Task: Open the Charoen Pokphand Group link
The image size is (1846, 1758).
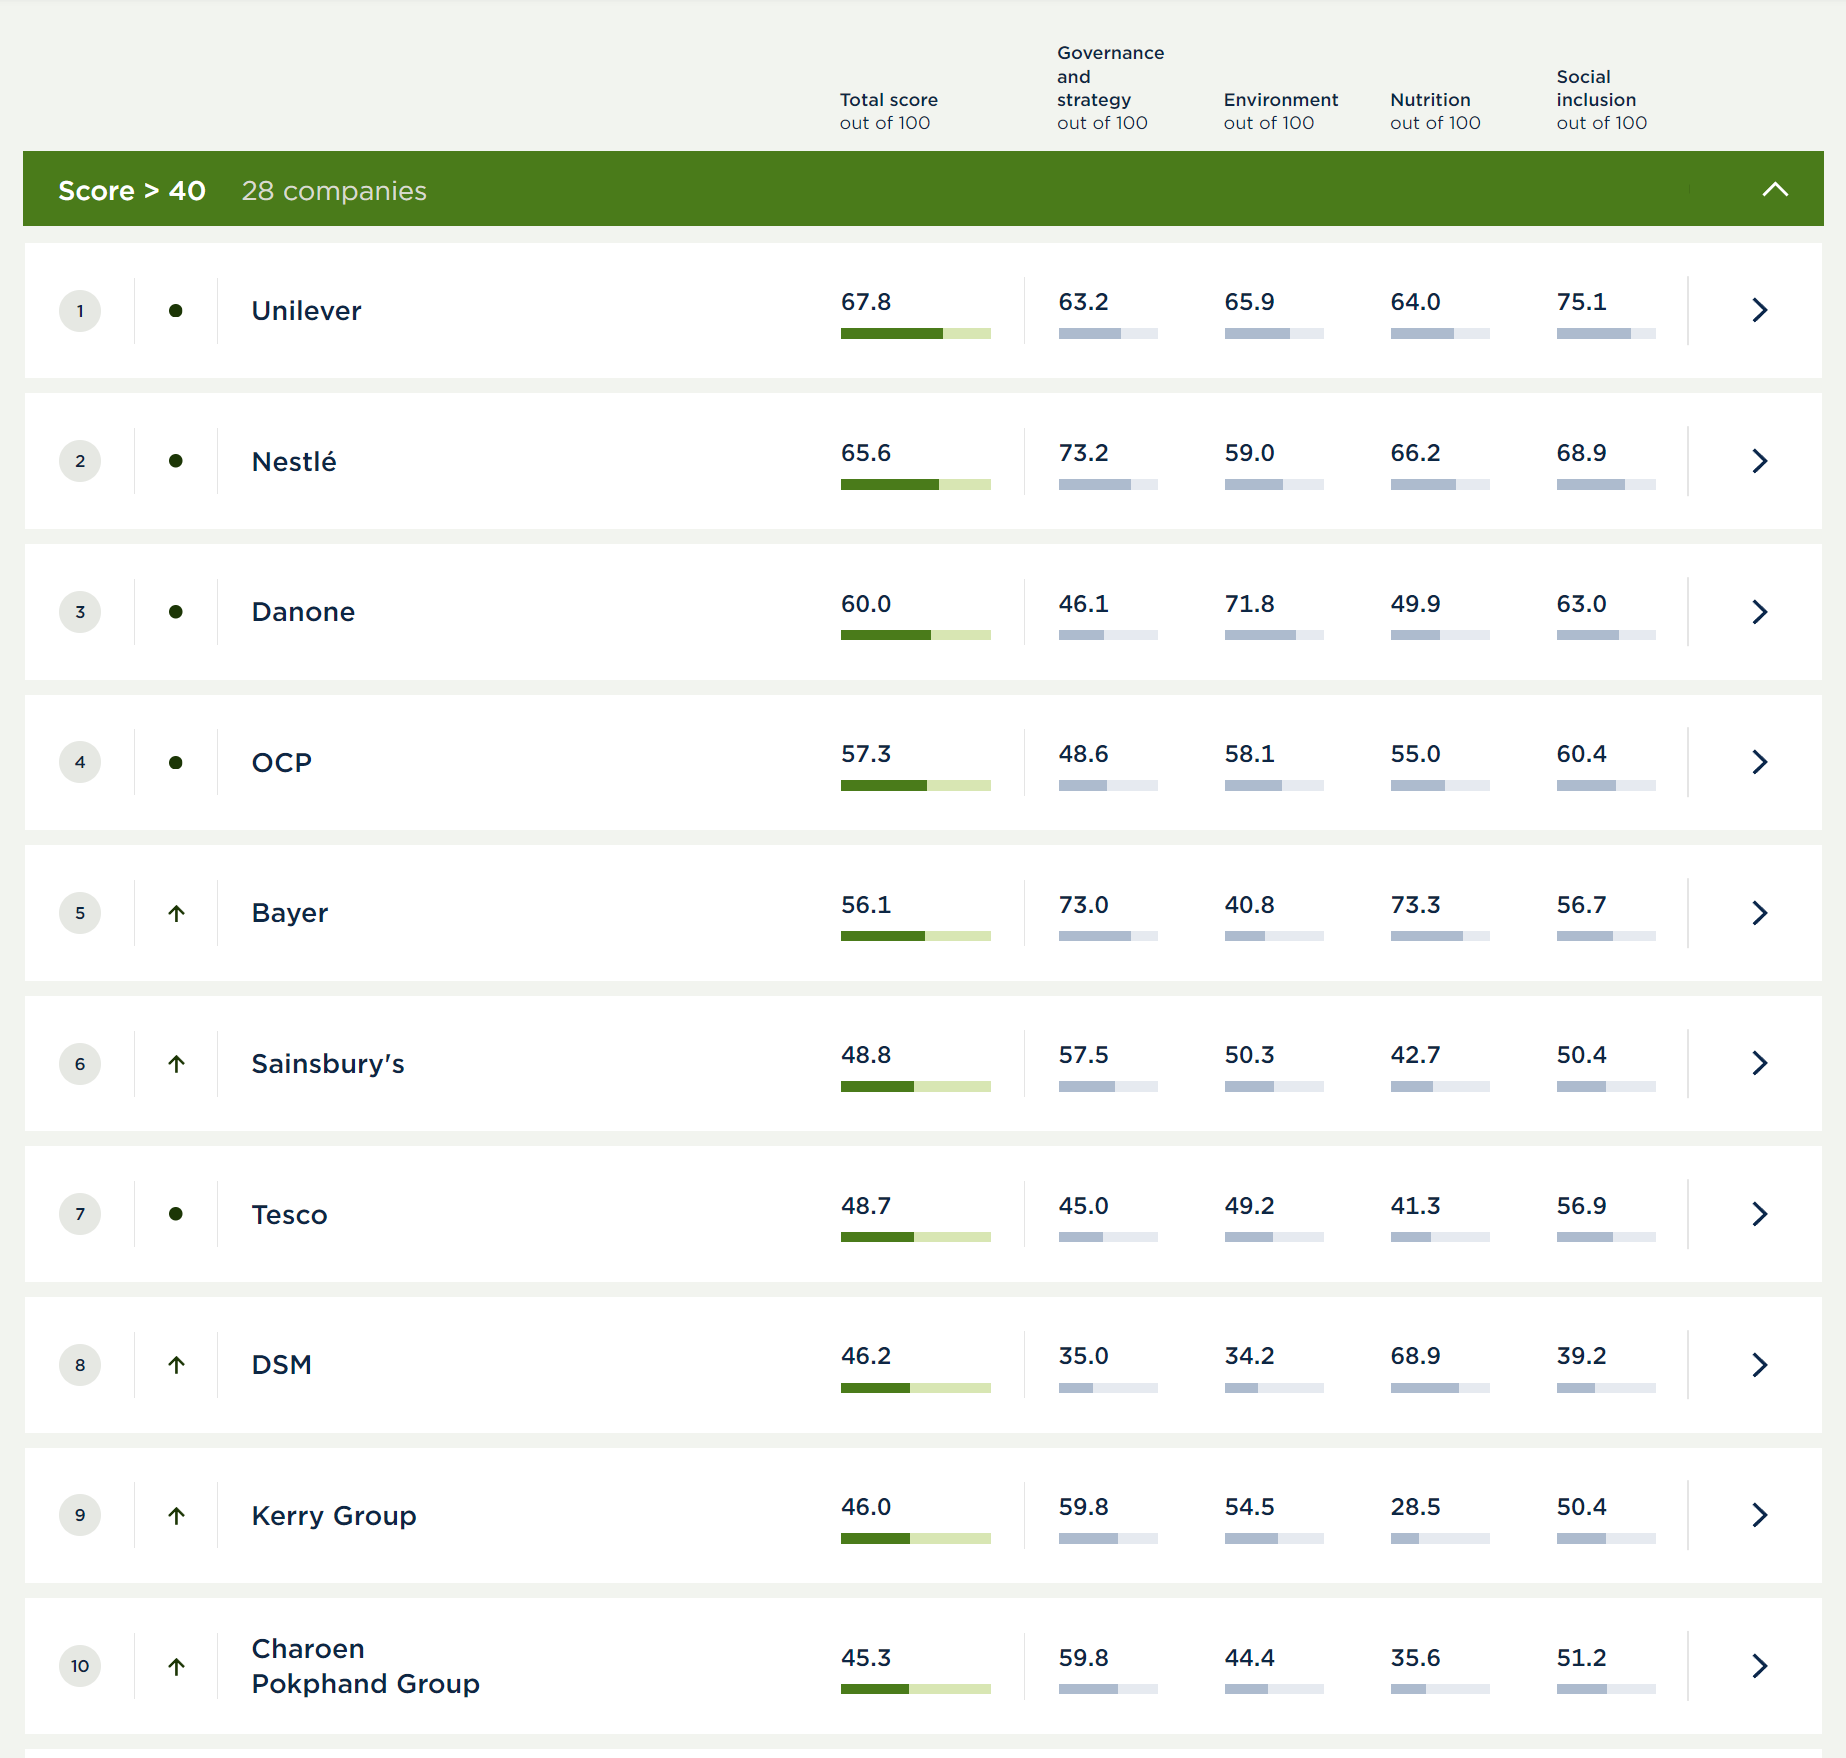Action: point(365,1666)
